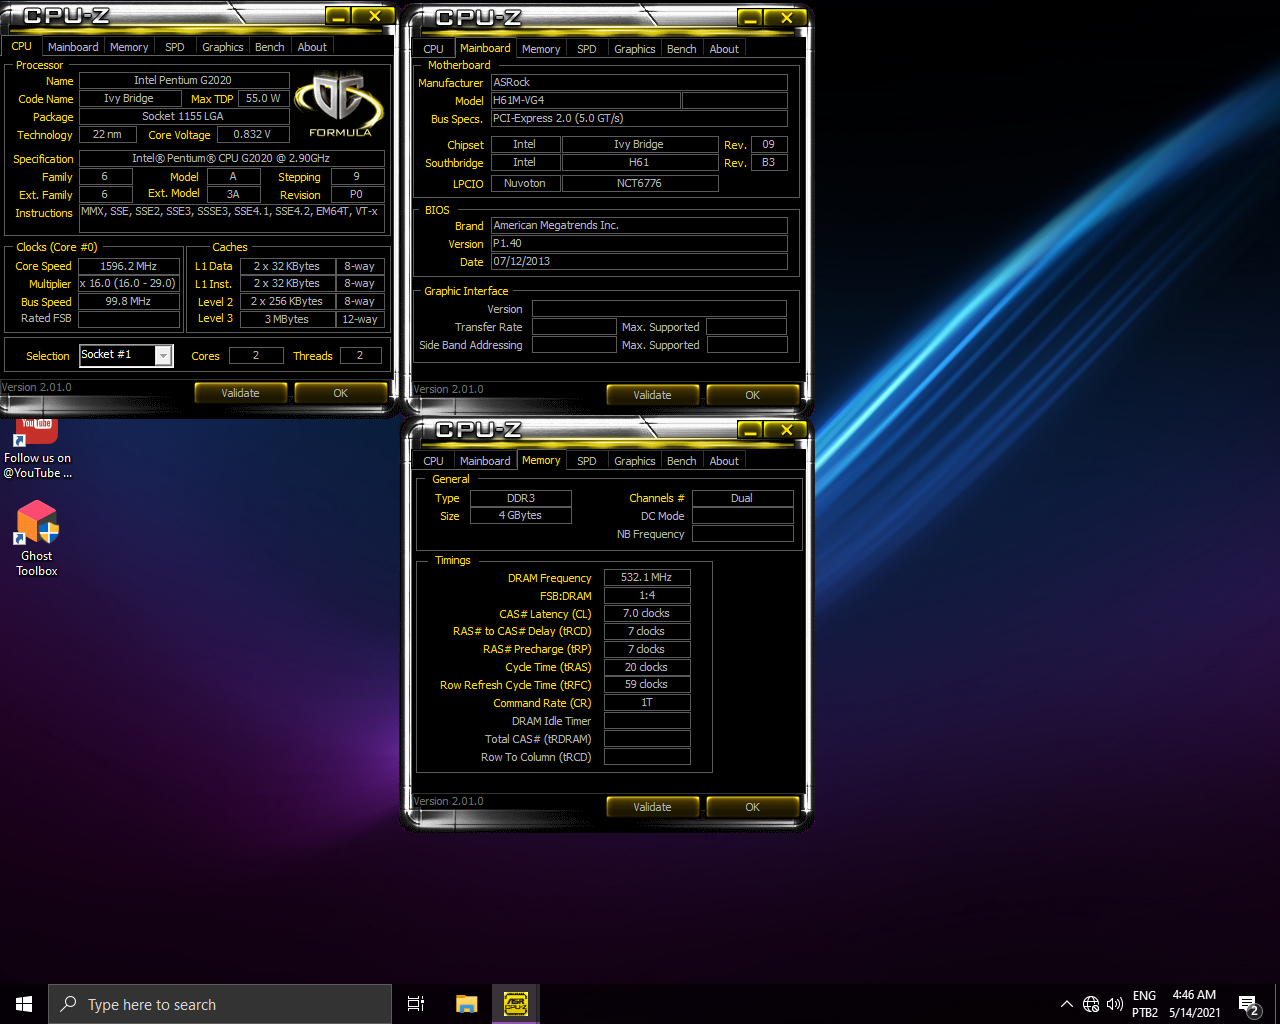This screenshot has width=1280, height=1024.
Task: Open the Bench tab in the CPU window
Action: coord(270,47)
